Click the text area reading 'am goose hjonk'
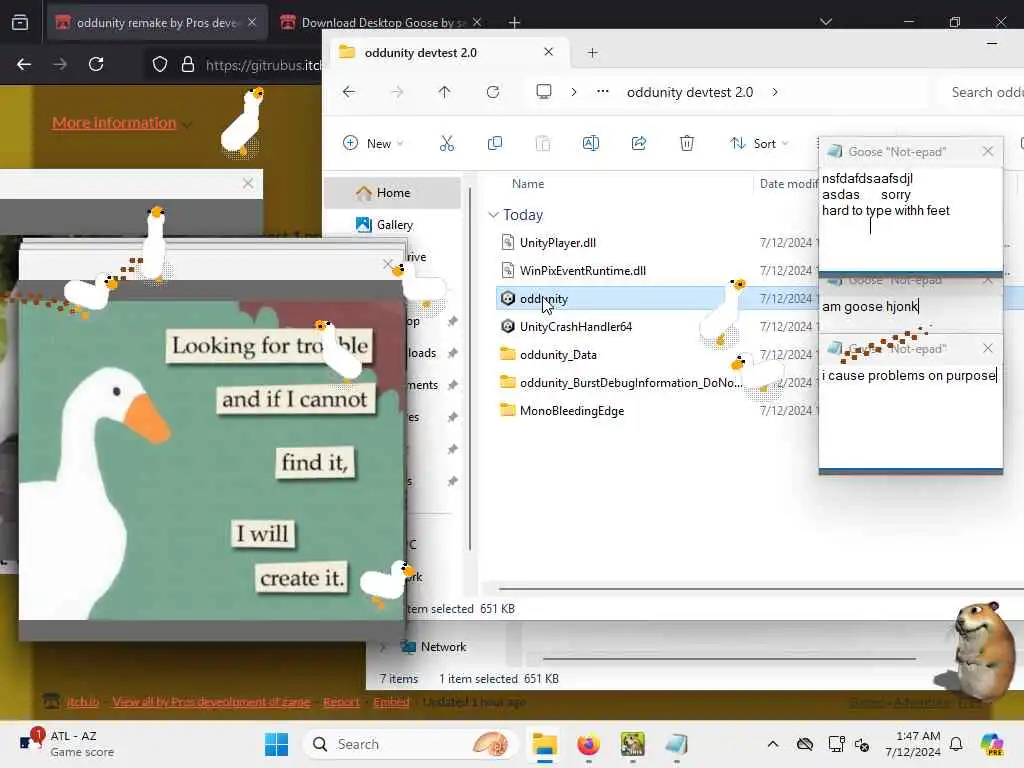 point(910,312)
